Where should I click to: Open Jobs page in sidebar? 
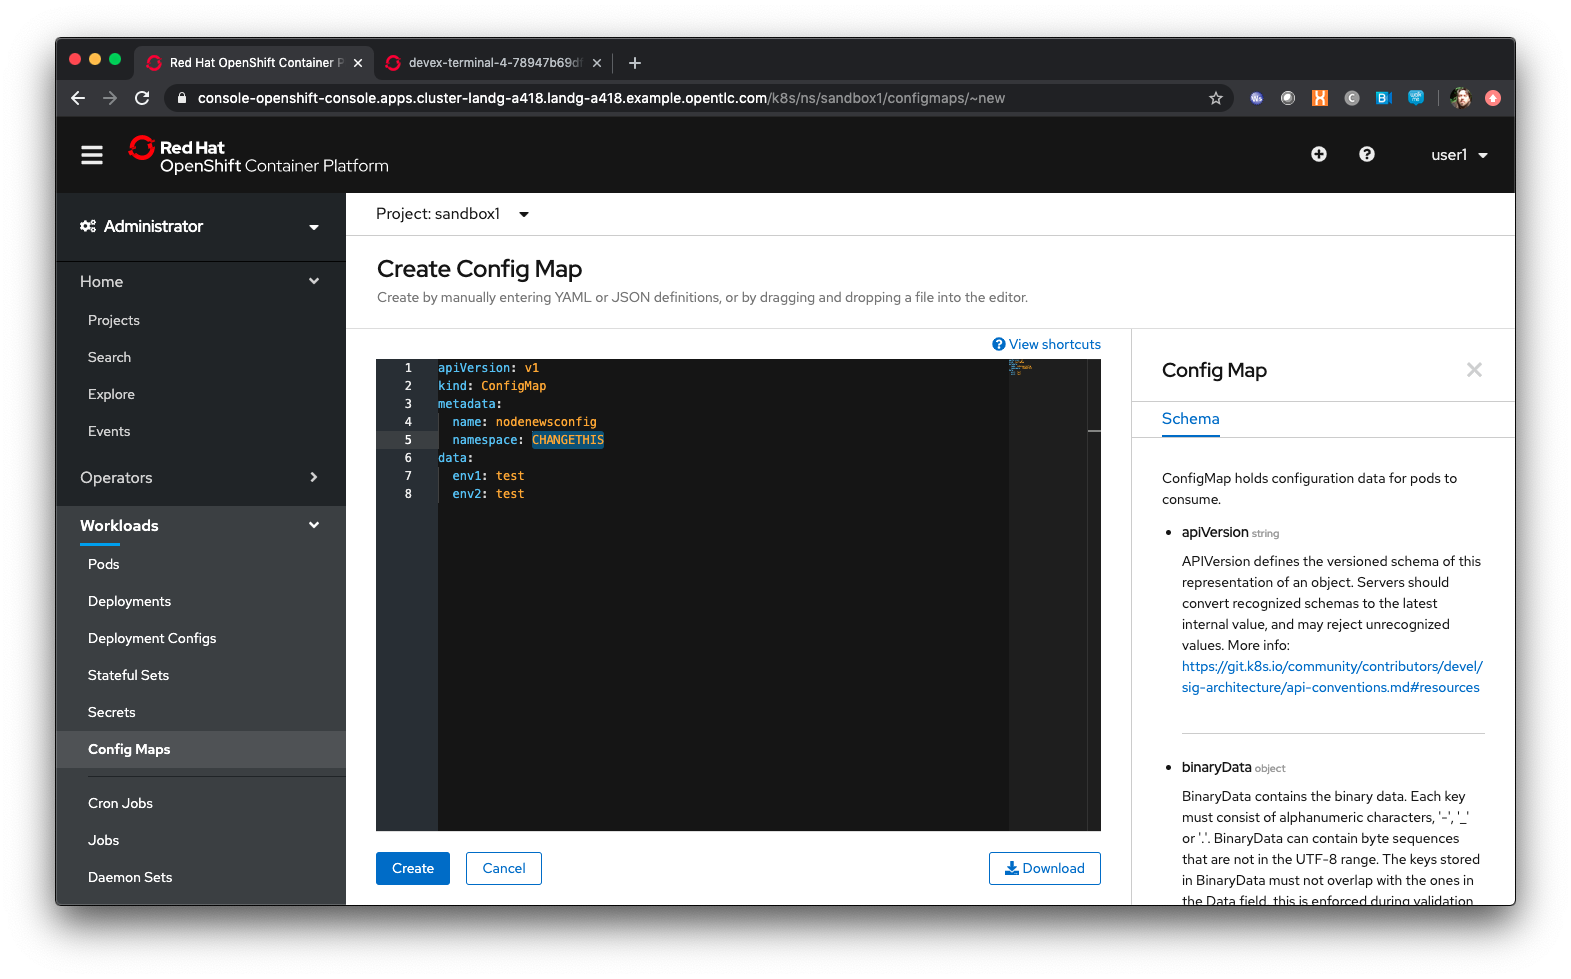(103, 840)
